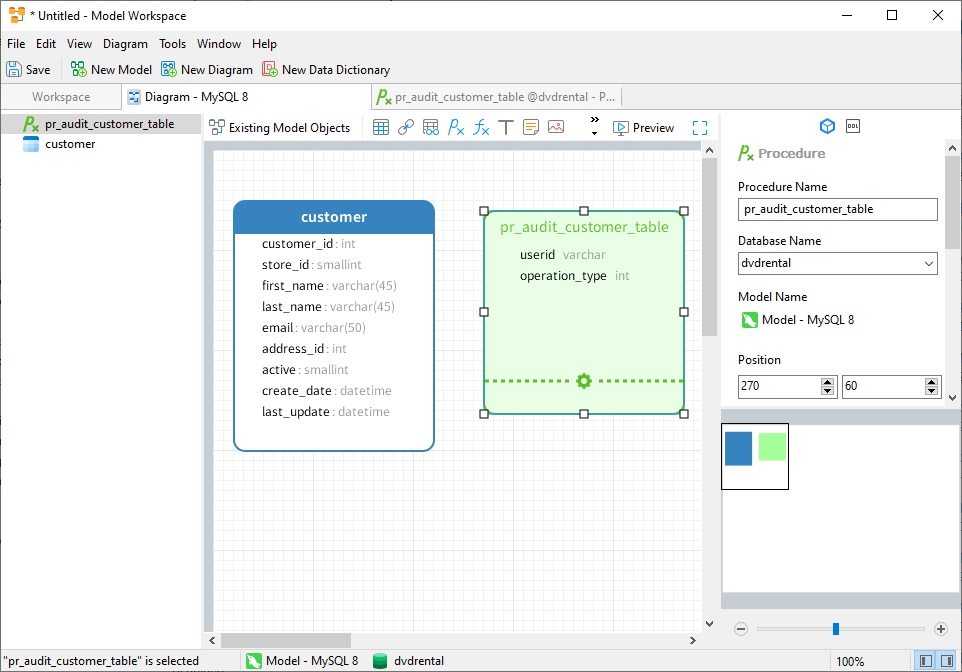Decrease the Position 60 value
The image size is (962, 672).
[931, 391]
